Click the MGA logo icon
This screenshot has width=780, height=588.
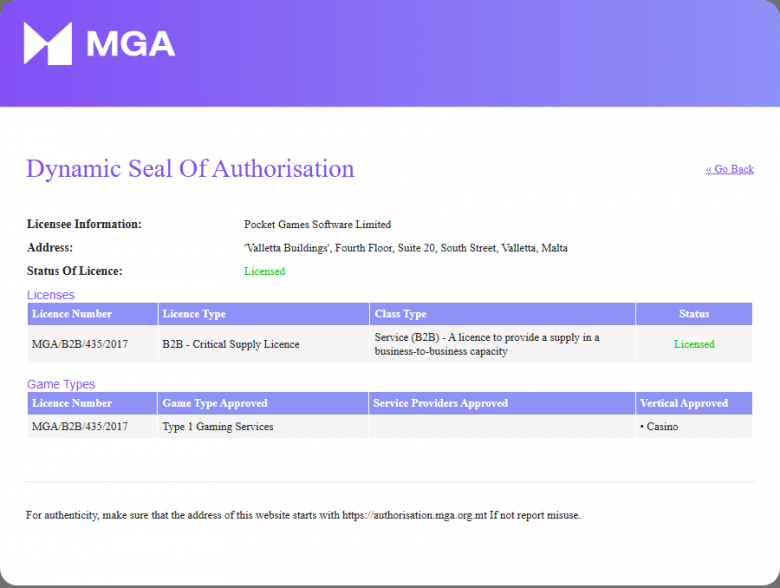point(48,43)
